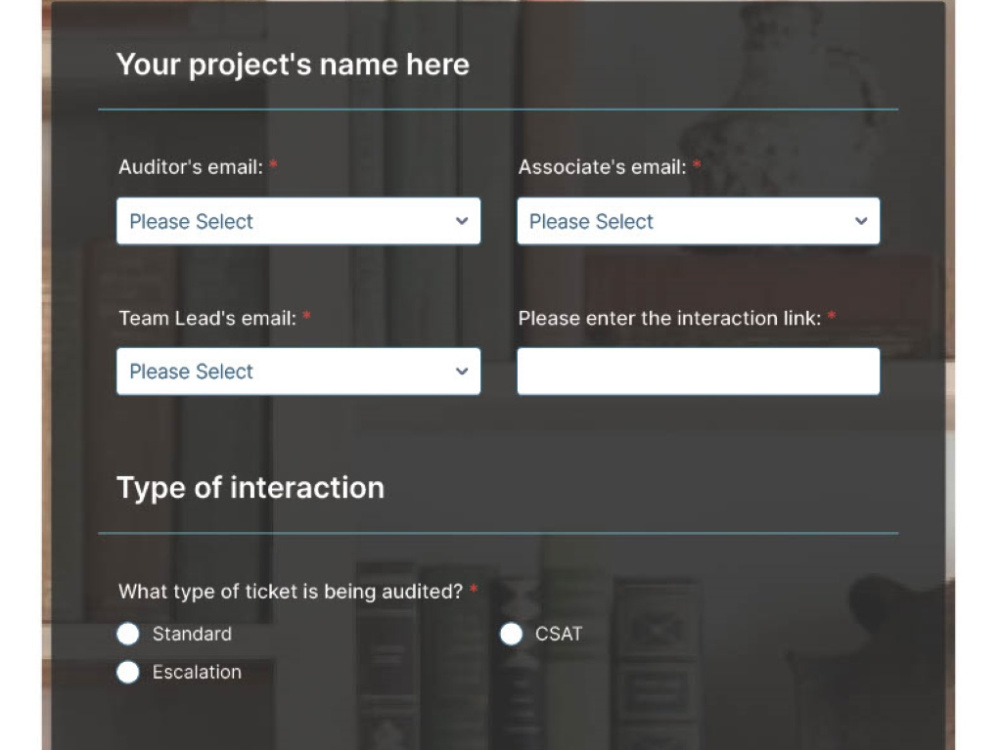The image size is (1000, 750).
Task: Click the "Standard" option label text
Action: point(192,634)
